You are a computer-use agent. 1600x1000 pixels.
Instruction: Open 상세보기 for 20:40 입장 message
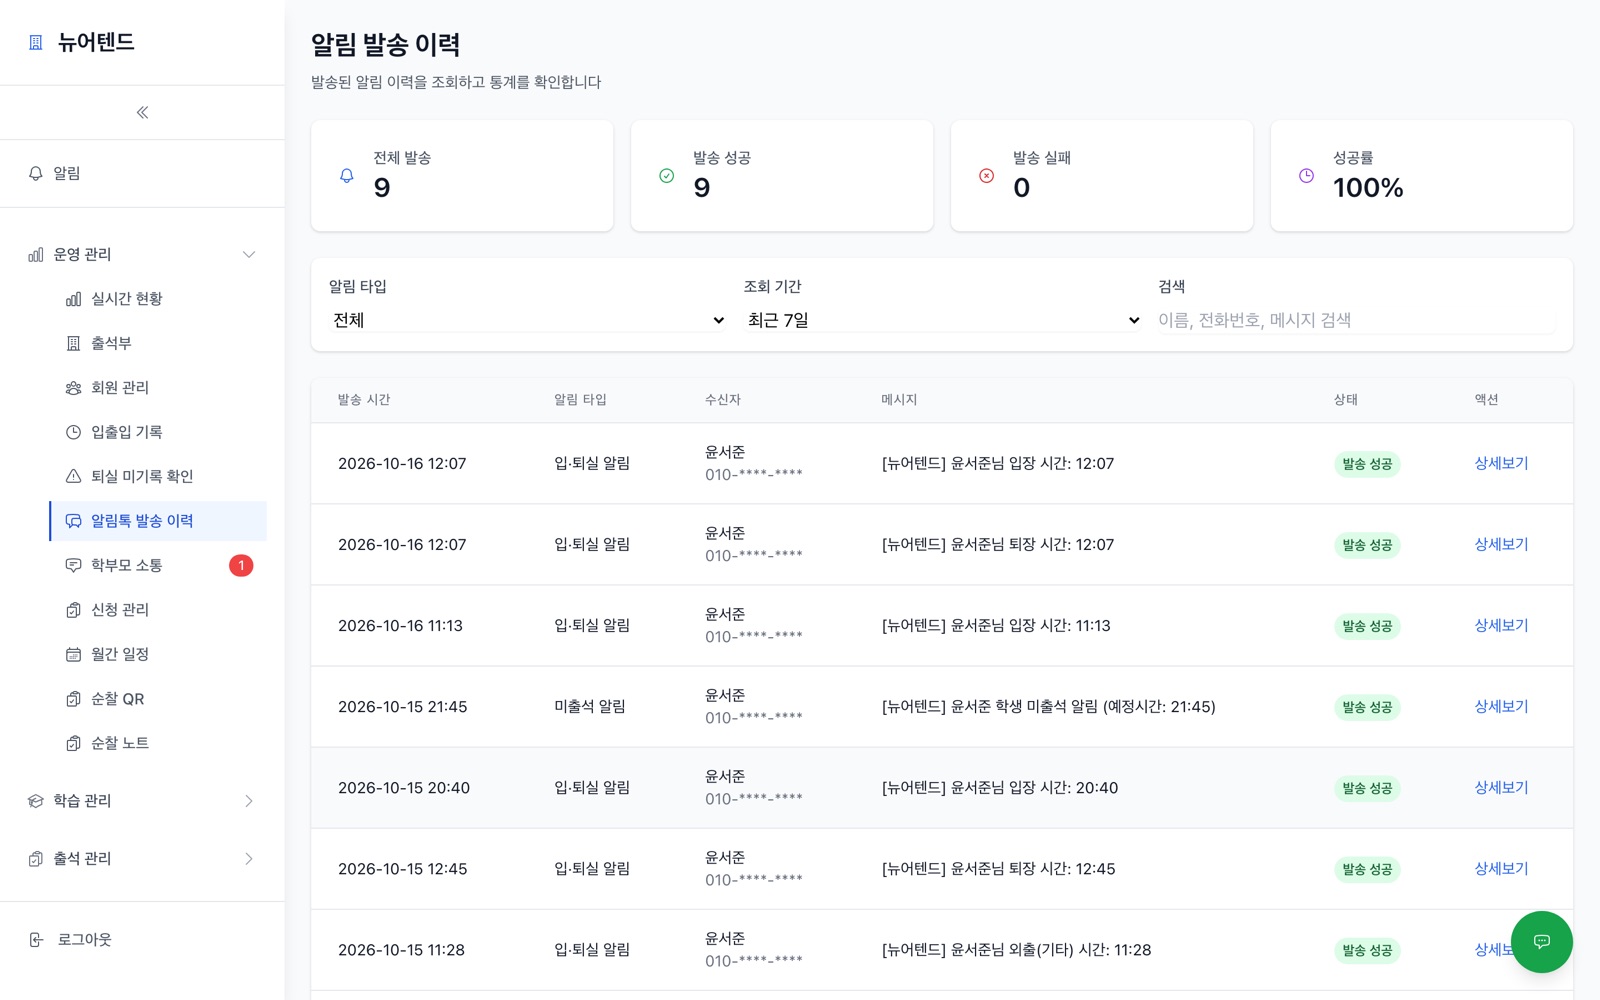1501,787
